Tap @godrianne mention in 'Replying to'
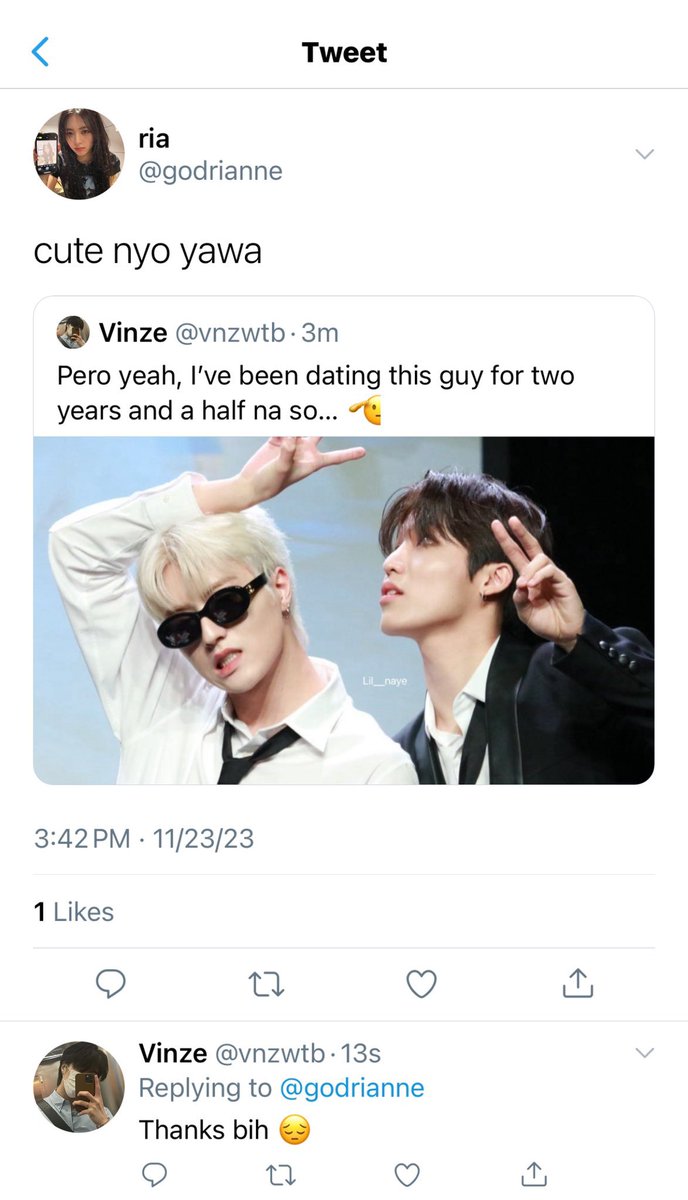This screenshot has width=688, height=1200. [x=351, y=1088]
